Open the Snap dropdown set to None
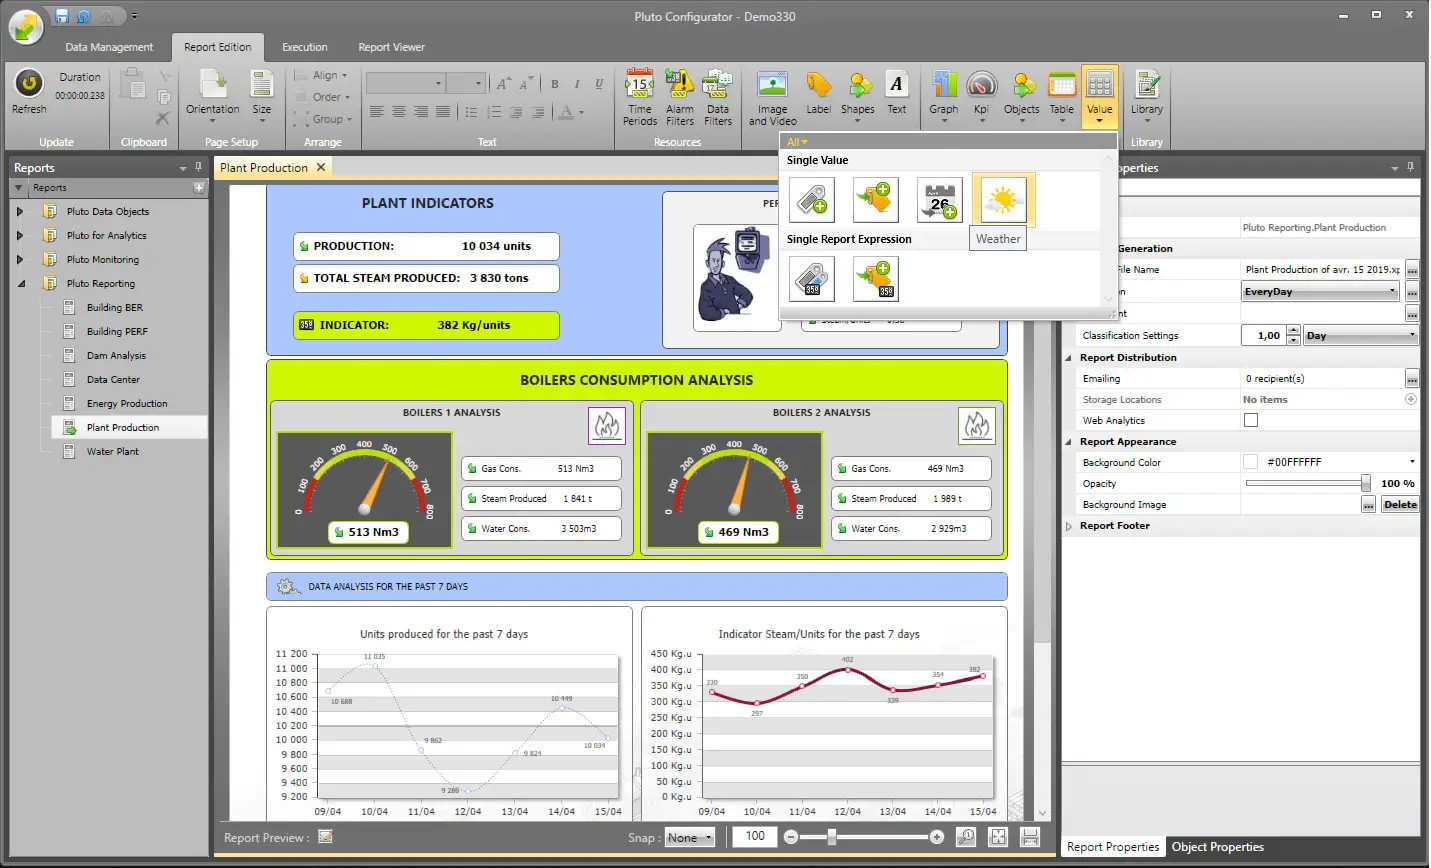The height and width of the screenshot is (868, 1431). click(690, 838)
